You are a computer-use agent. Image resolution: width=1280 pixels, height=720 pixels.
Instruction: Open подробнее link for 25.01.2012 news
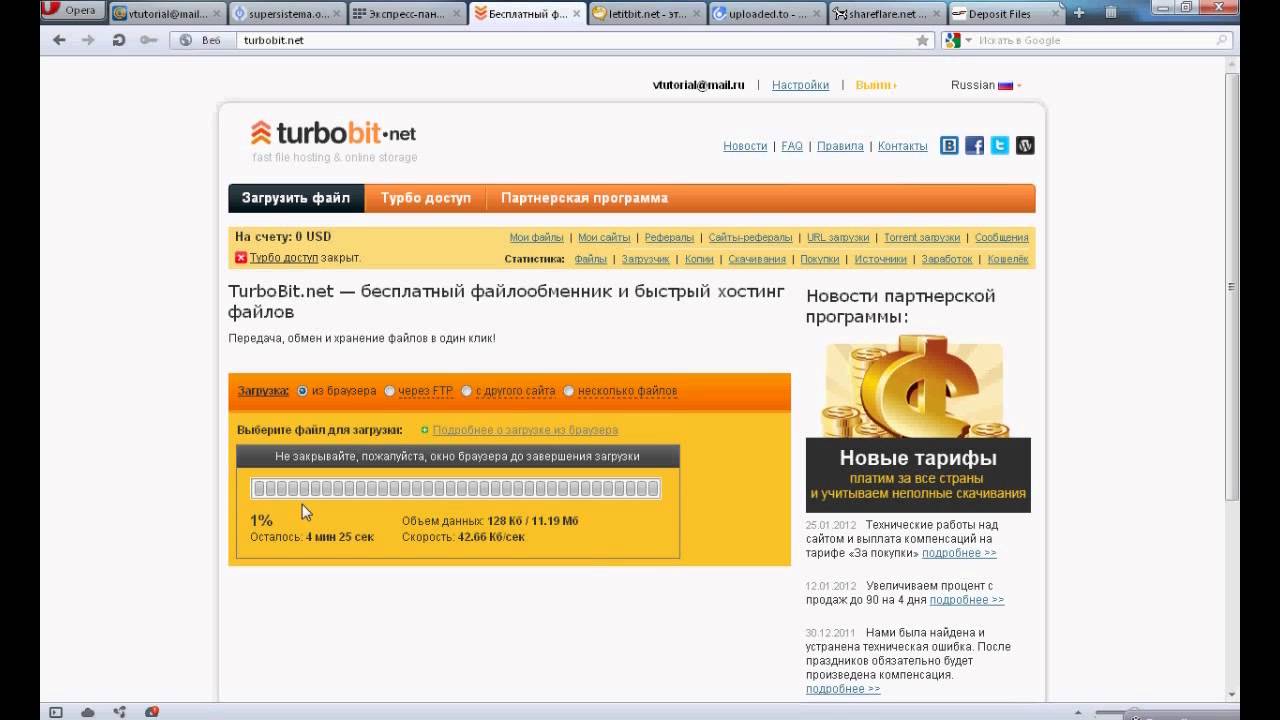pos(959,553)
